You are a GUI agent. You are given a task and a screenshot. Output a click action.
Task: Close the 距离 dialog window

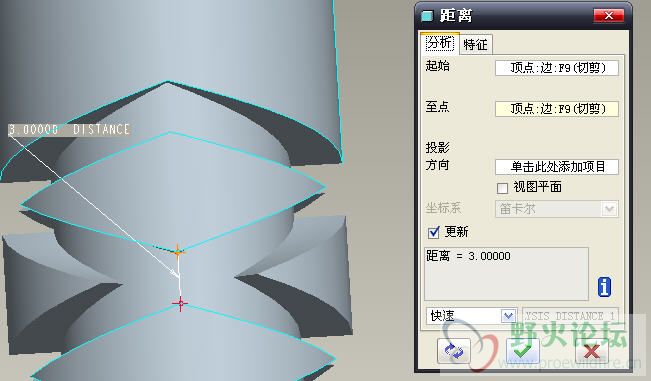point(609,15)
